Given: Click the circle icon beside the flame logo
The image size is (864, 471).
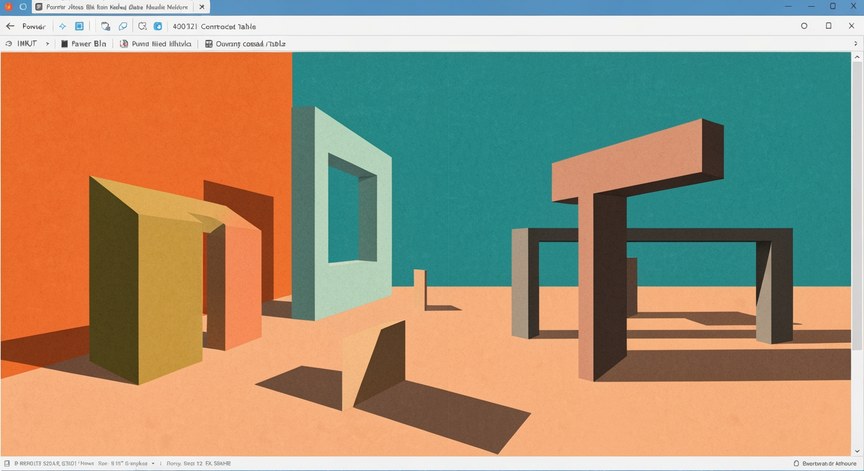Looking at the screenshot, I should [23, 7].
